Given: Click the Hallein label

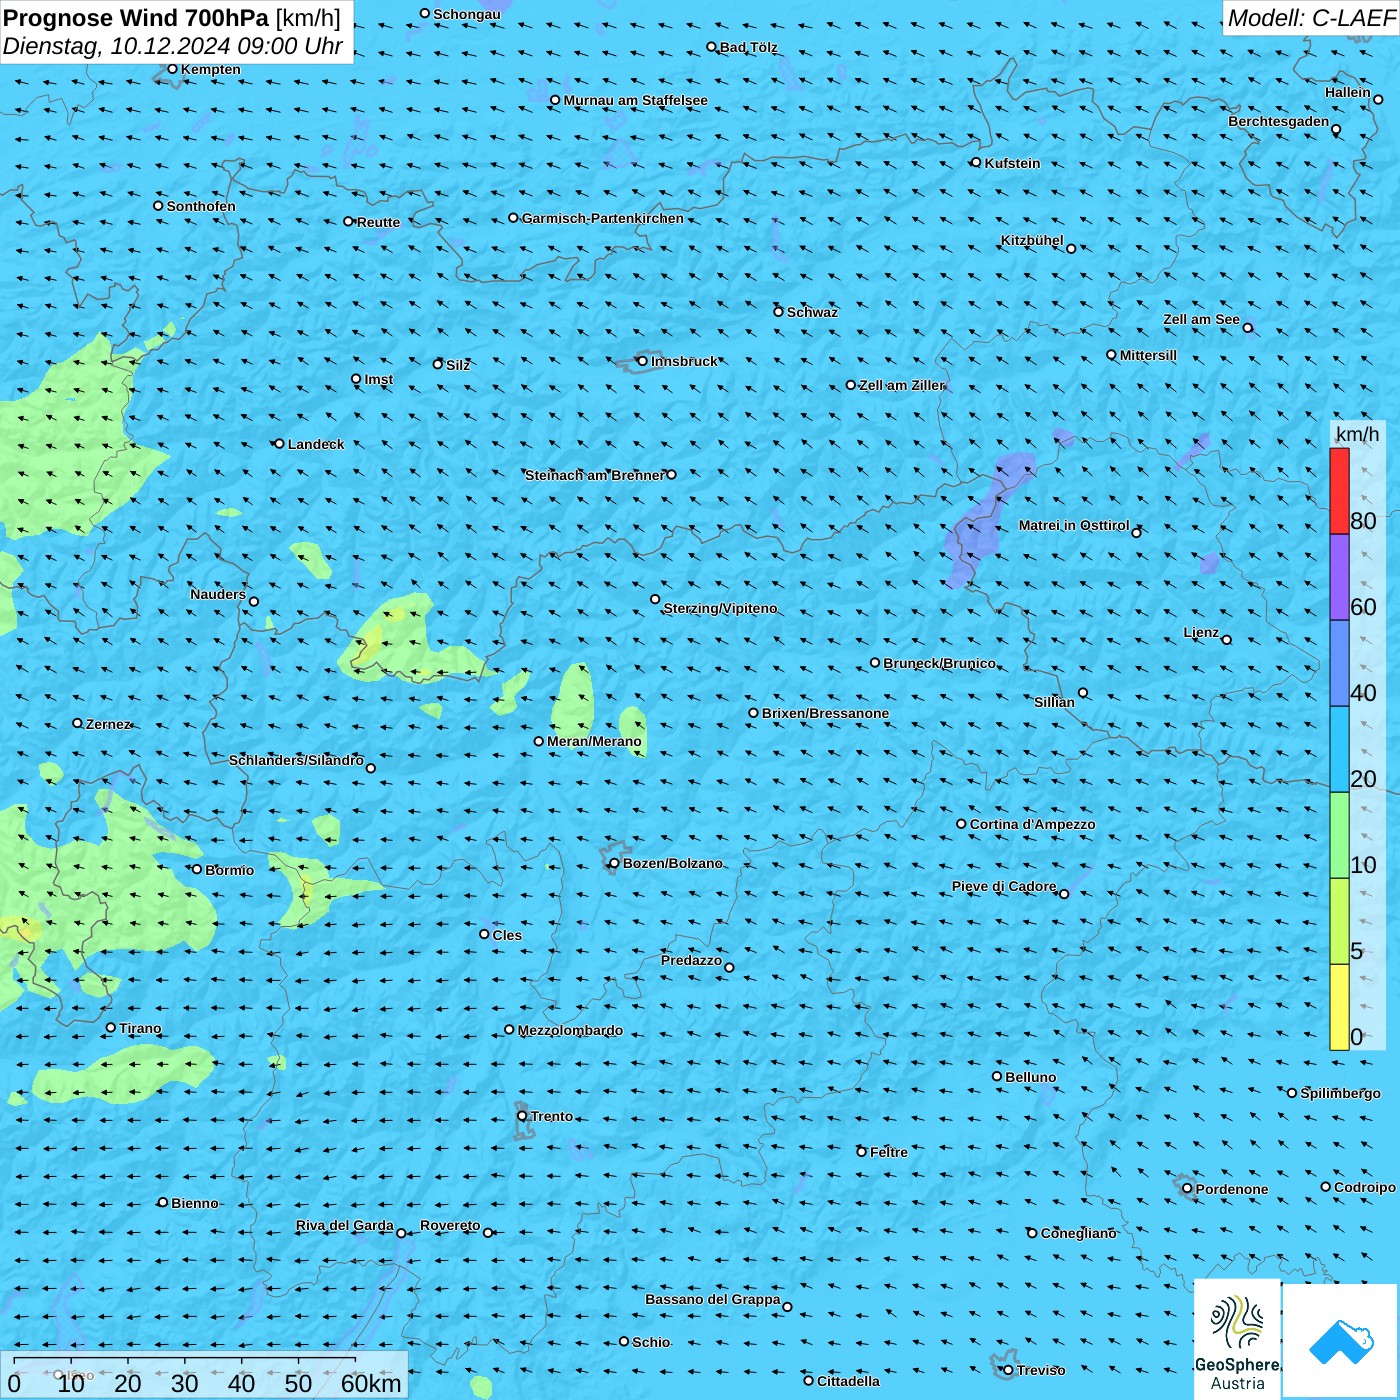Looking at the screenshot, I should point(1347,92).
